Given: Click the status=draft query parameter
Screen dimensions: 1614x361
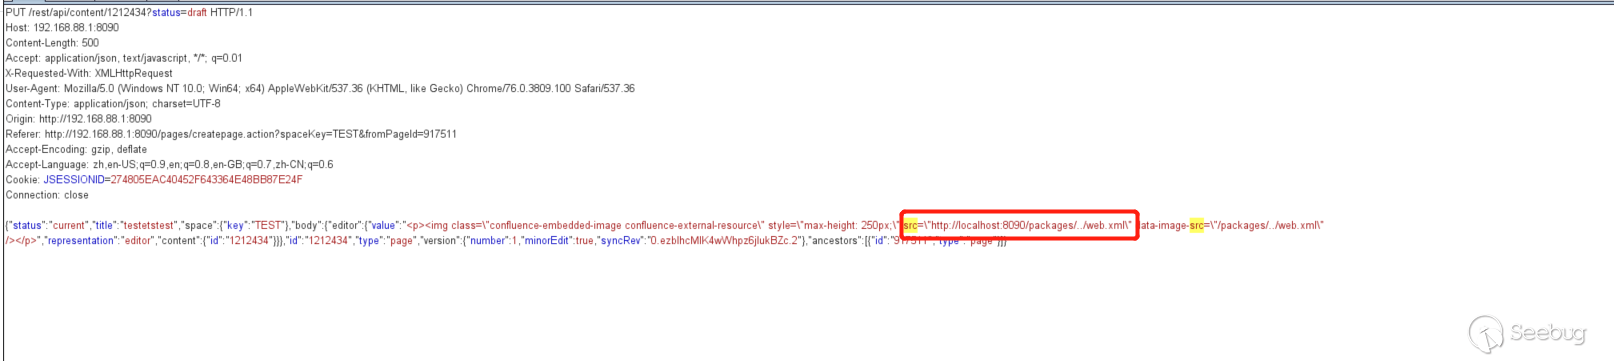Looking at the screenshot, I should tap(179, 13).
